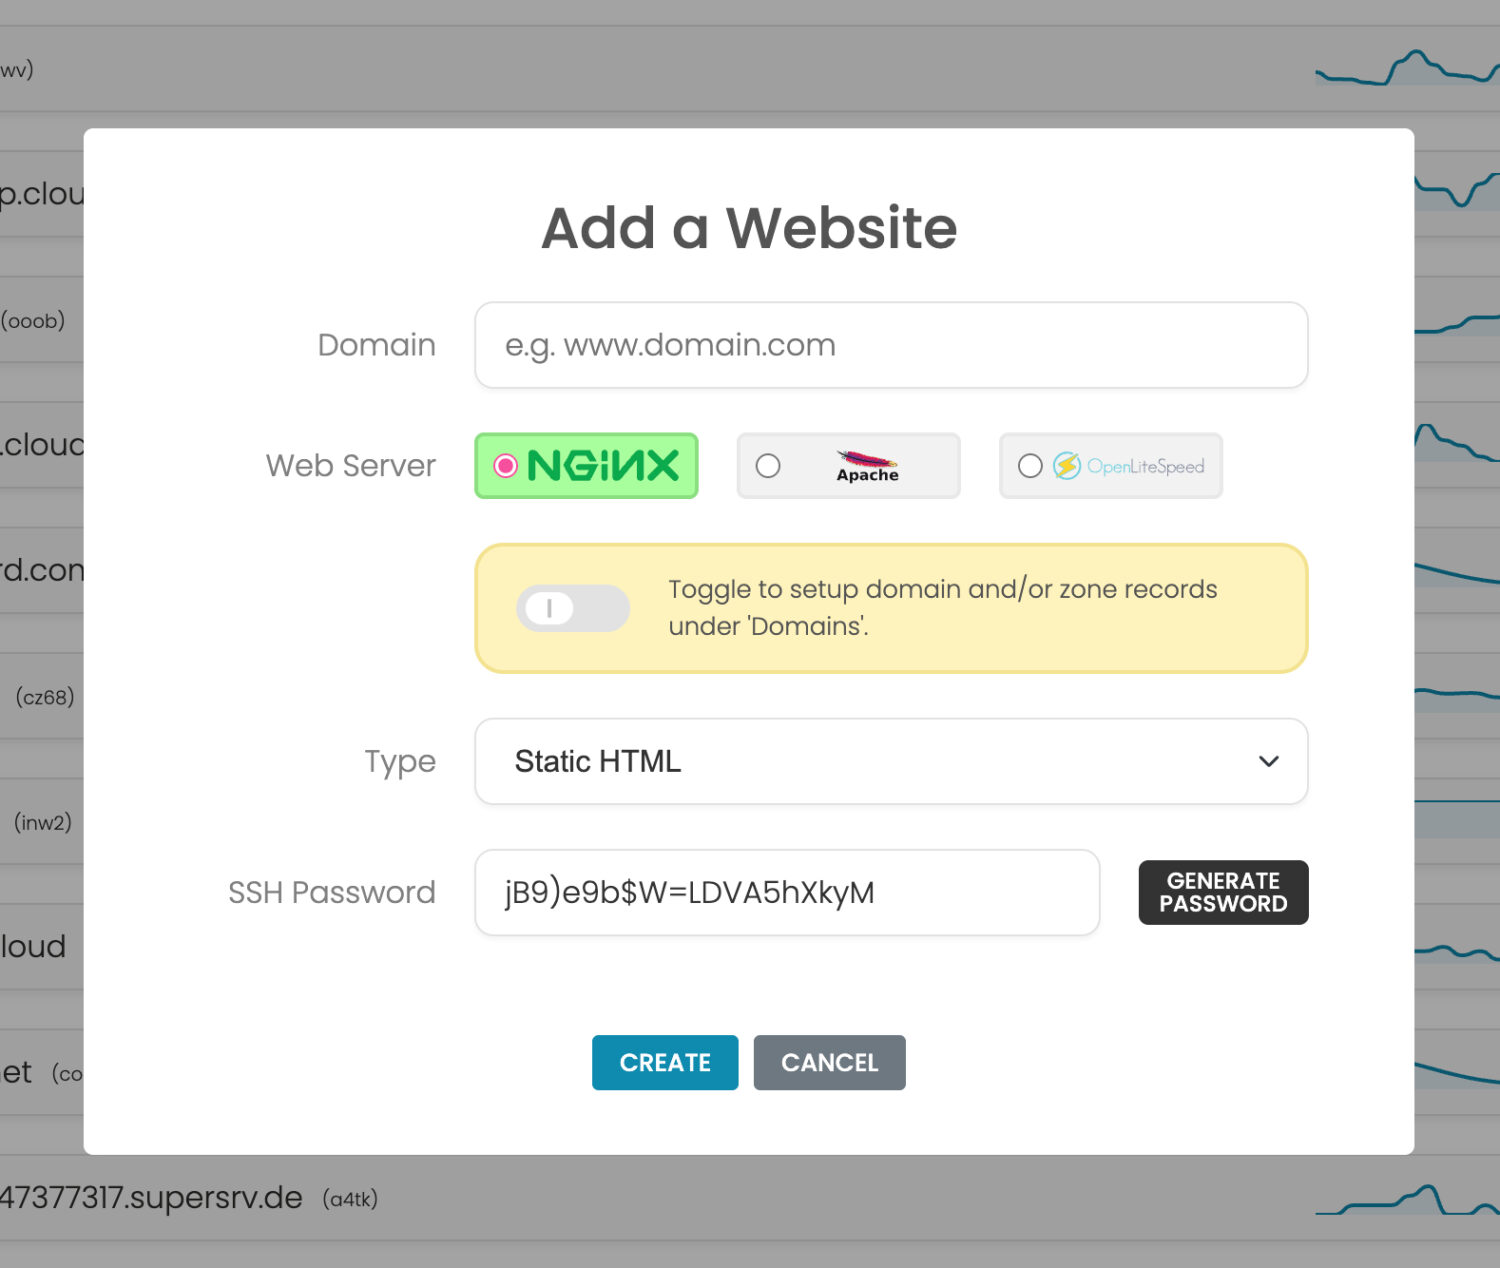Click the OpenLiteSpeed lightning bolt icon
1500x1268 pixels.
[x=1067, y=466]
